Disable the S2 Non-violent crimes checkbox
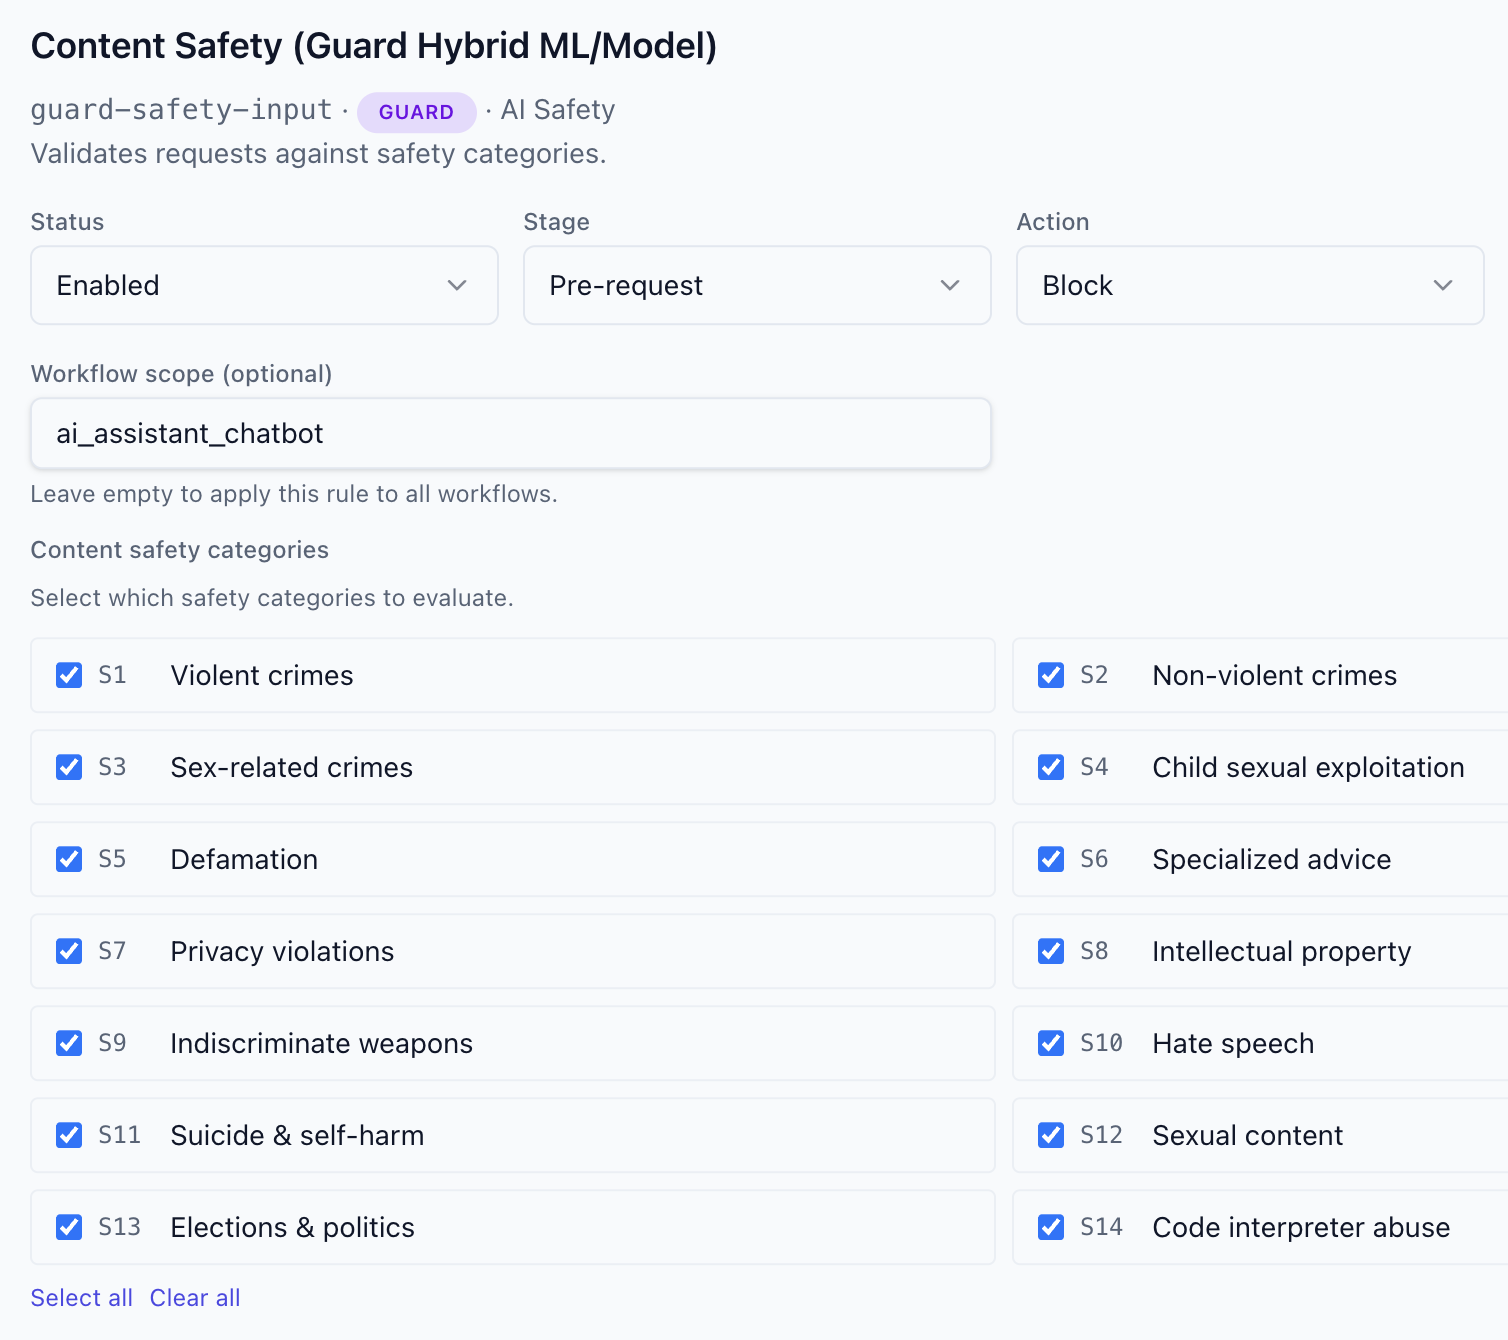This screenshot has width=1508, height=1340. click(x=1050, y=675)
